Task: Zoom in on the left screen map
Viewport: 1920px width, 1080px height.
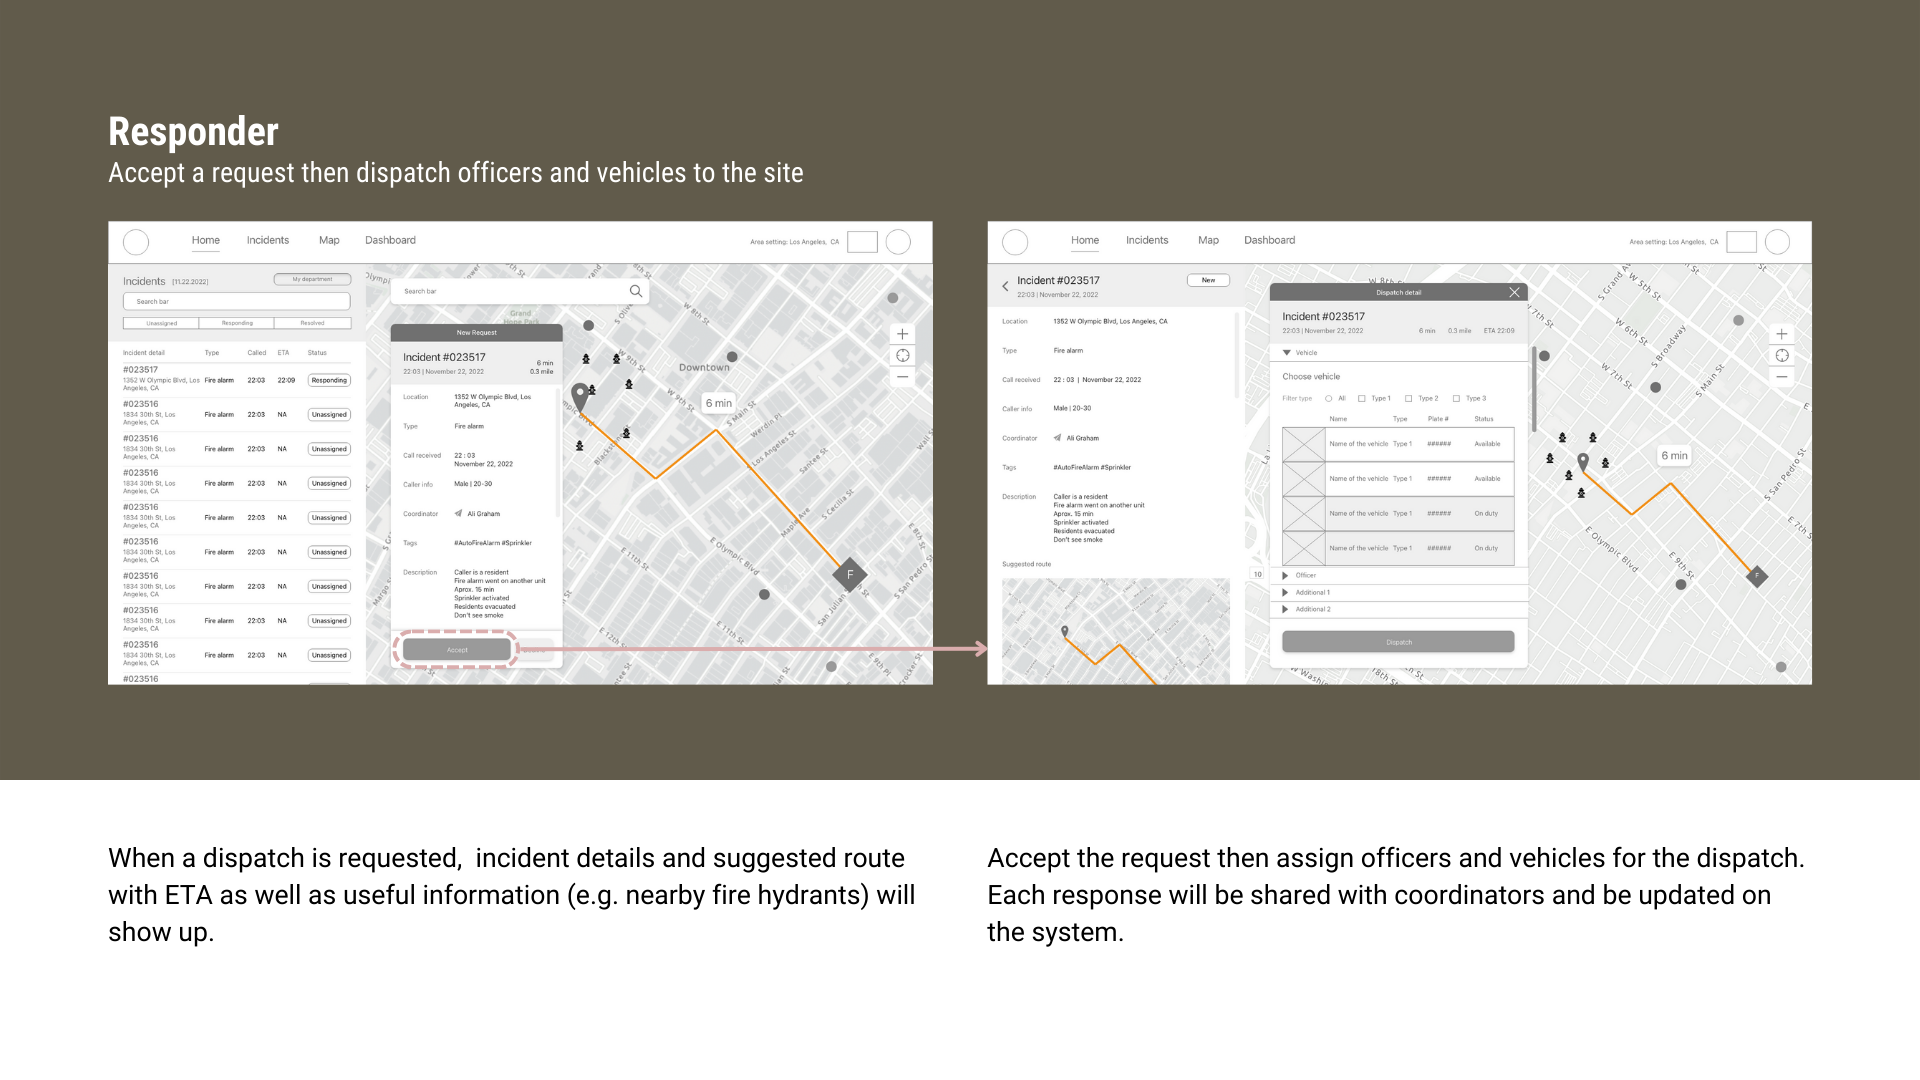Action: tap(902, 334)
